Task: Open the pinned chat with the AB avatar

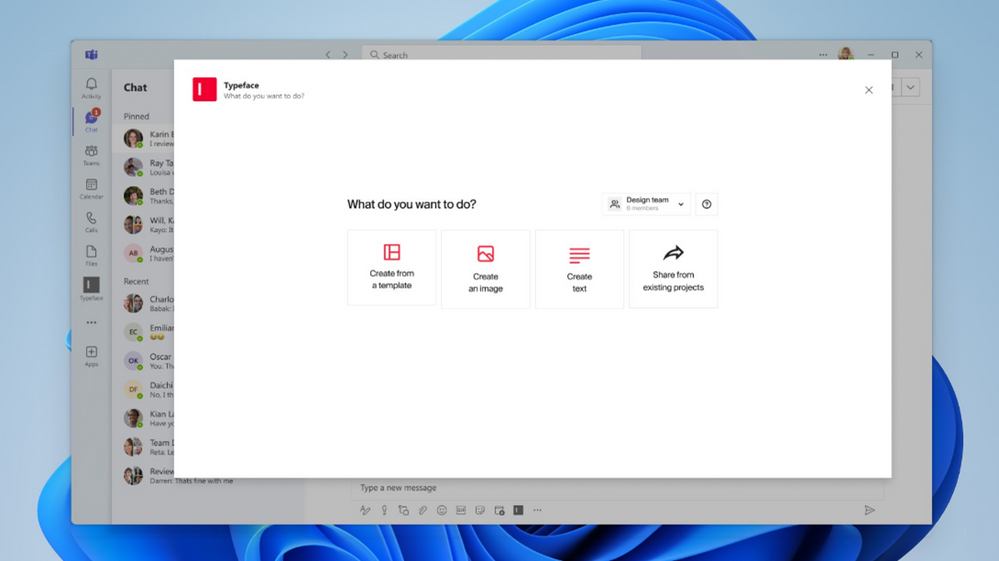Action: [x=144, y=253]
